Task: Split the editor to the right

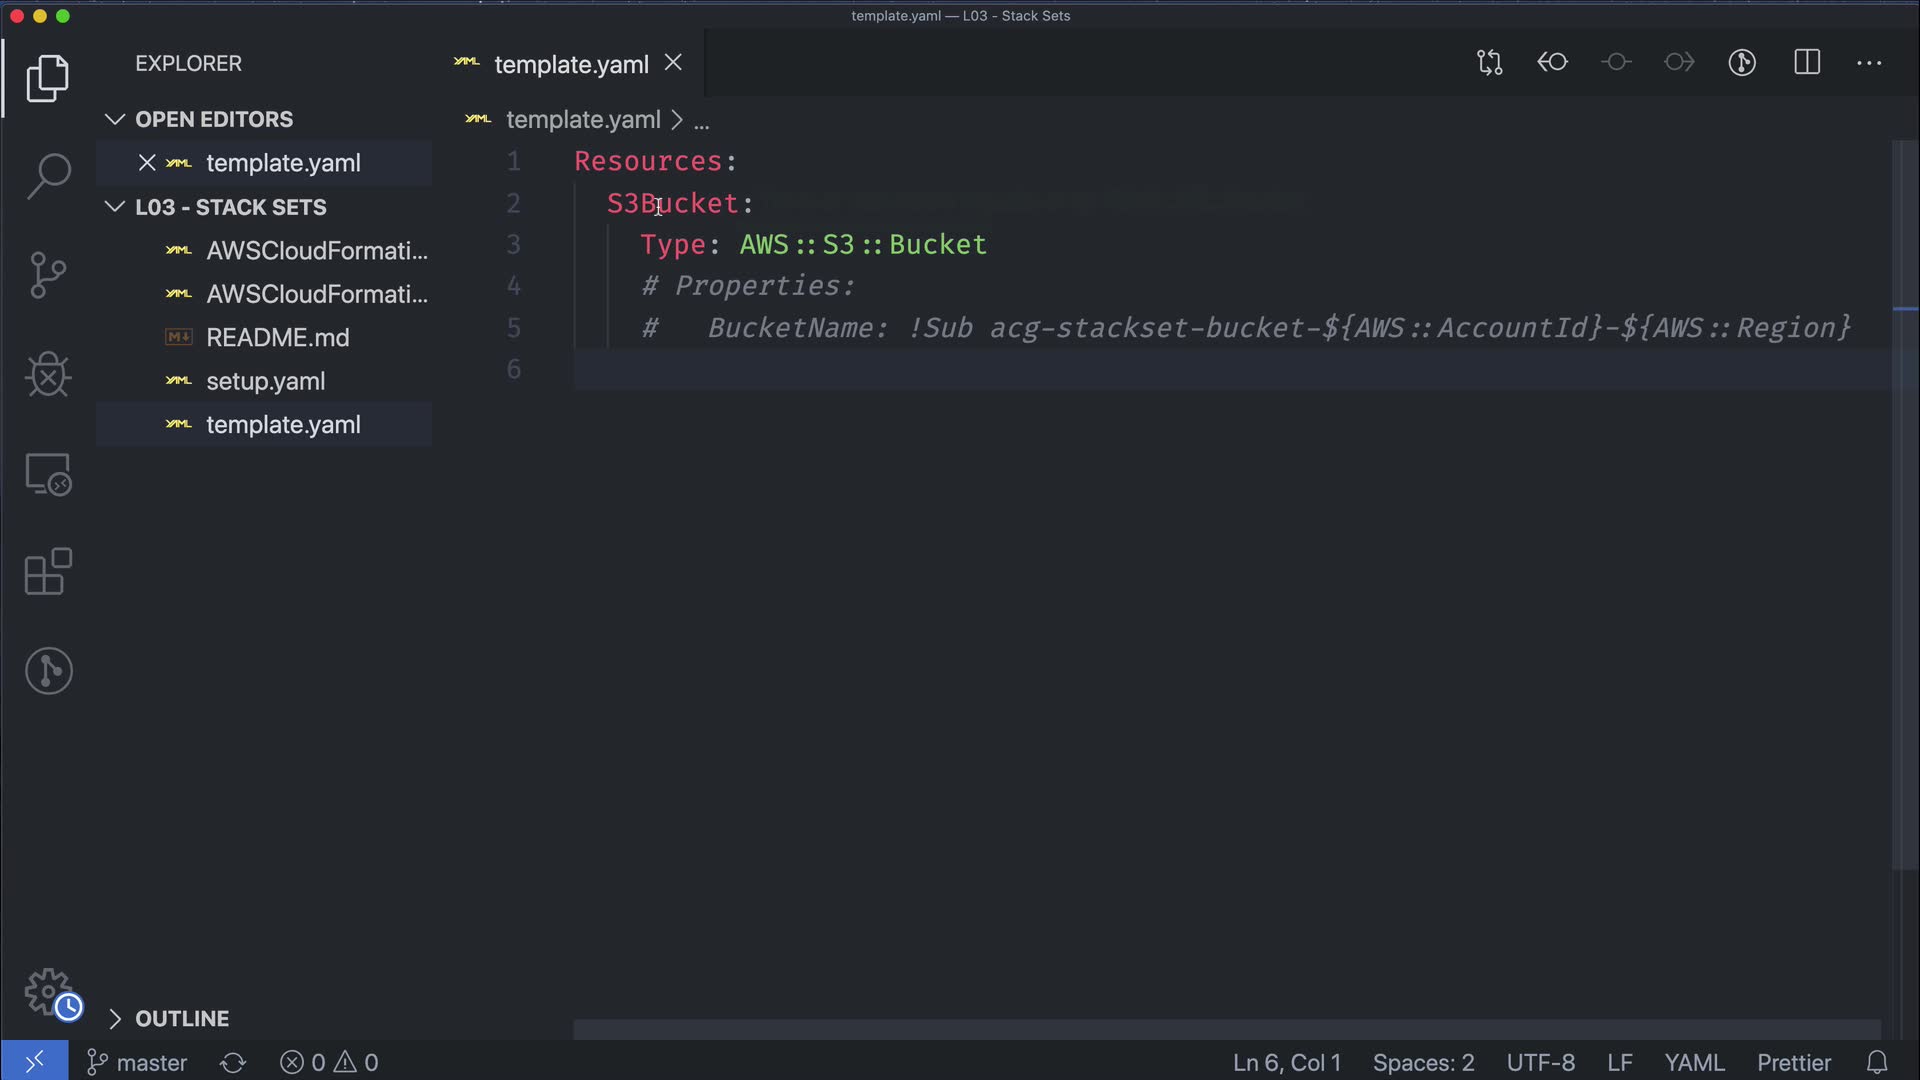Action: (x=1806, y=63)
